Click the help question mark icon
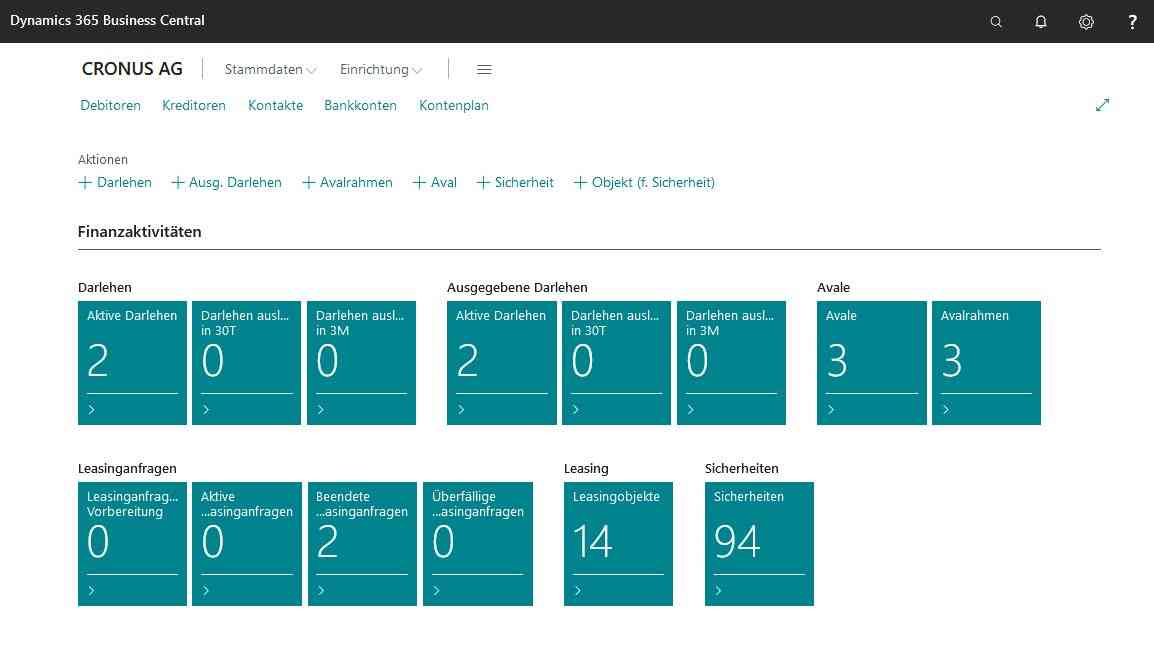Screen dimensions: 1154x651 pos(1132,22)
